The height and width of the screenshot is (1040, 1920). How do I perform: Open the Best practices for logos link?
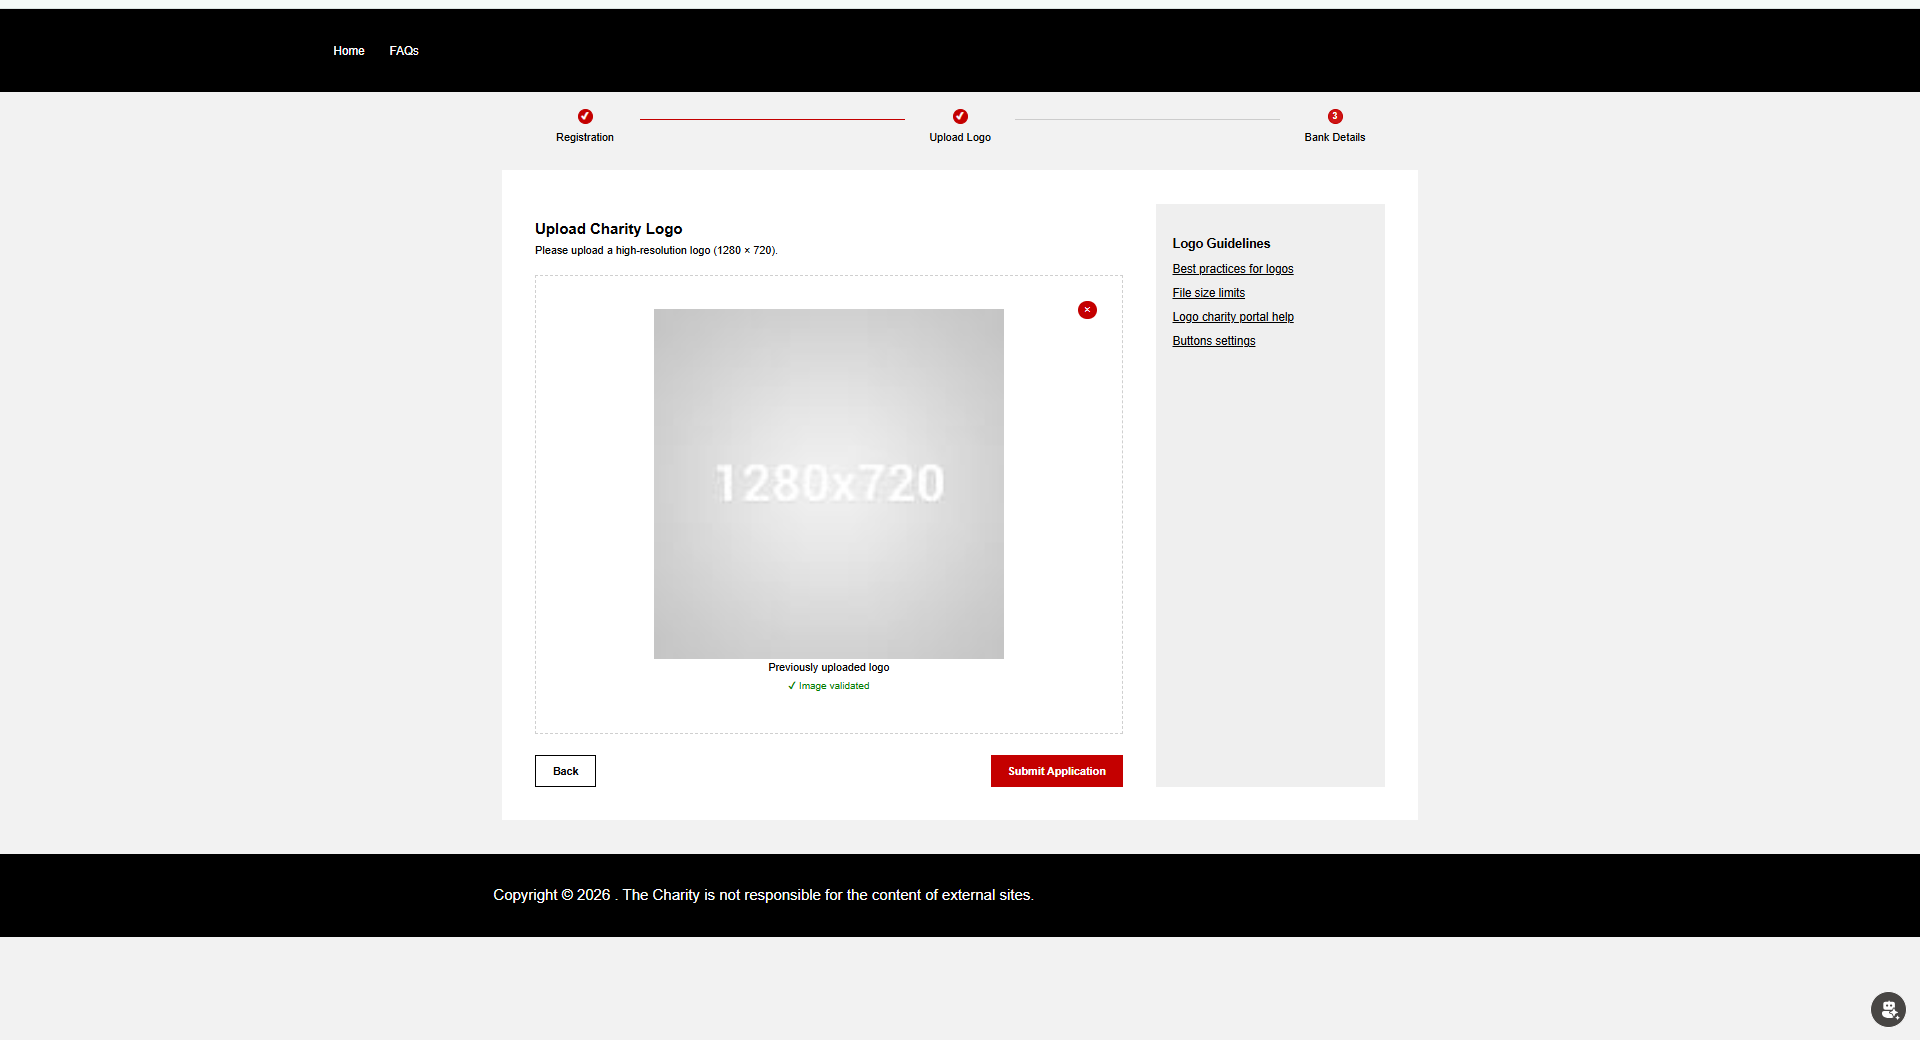click(1233, 269)
